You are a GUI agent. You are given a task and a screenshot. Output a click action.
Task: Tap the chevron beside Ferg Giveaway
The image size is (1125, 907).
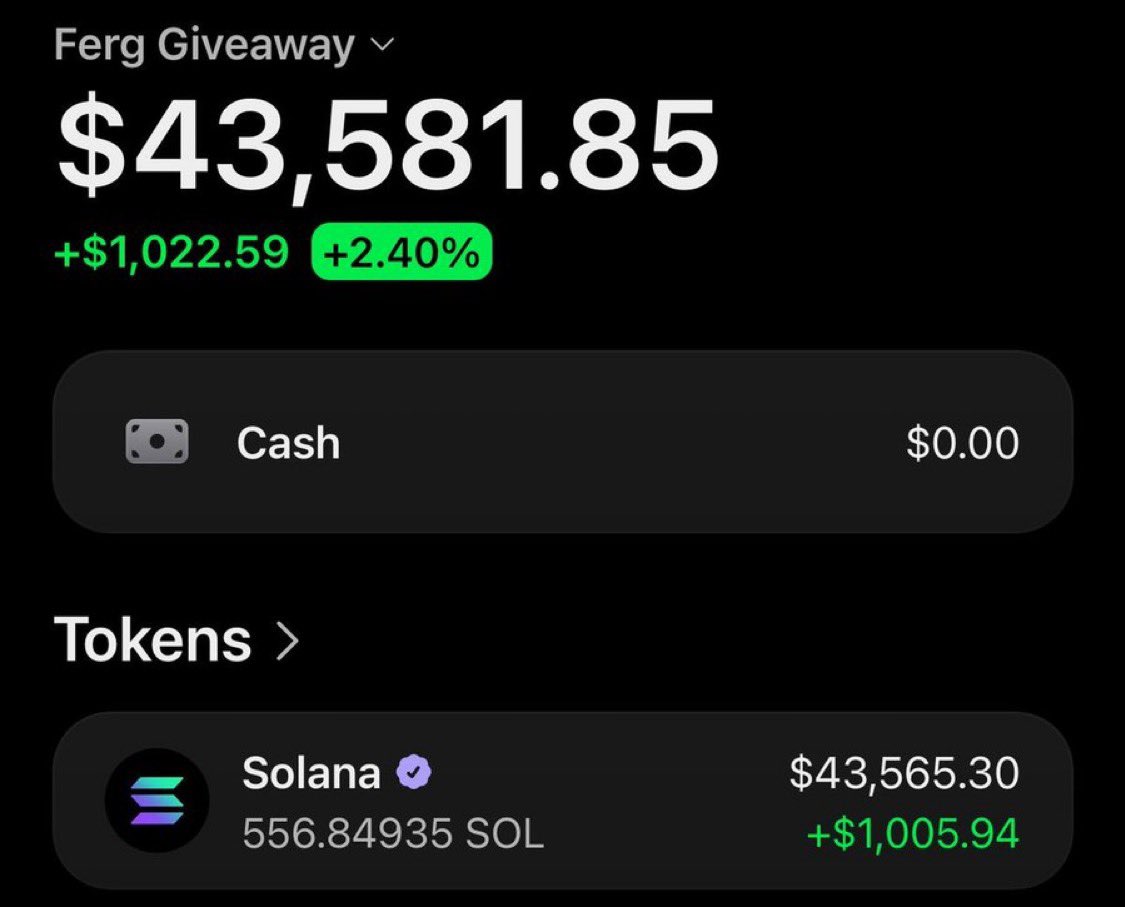tap(382, 45)
